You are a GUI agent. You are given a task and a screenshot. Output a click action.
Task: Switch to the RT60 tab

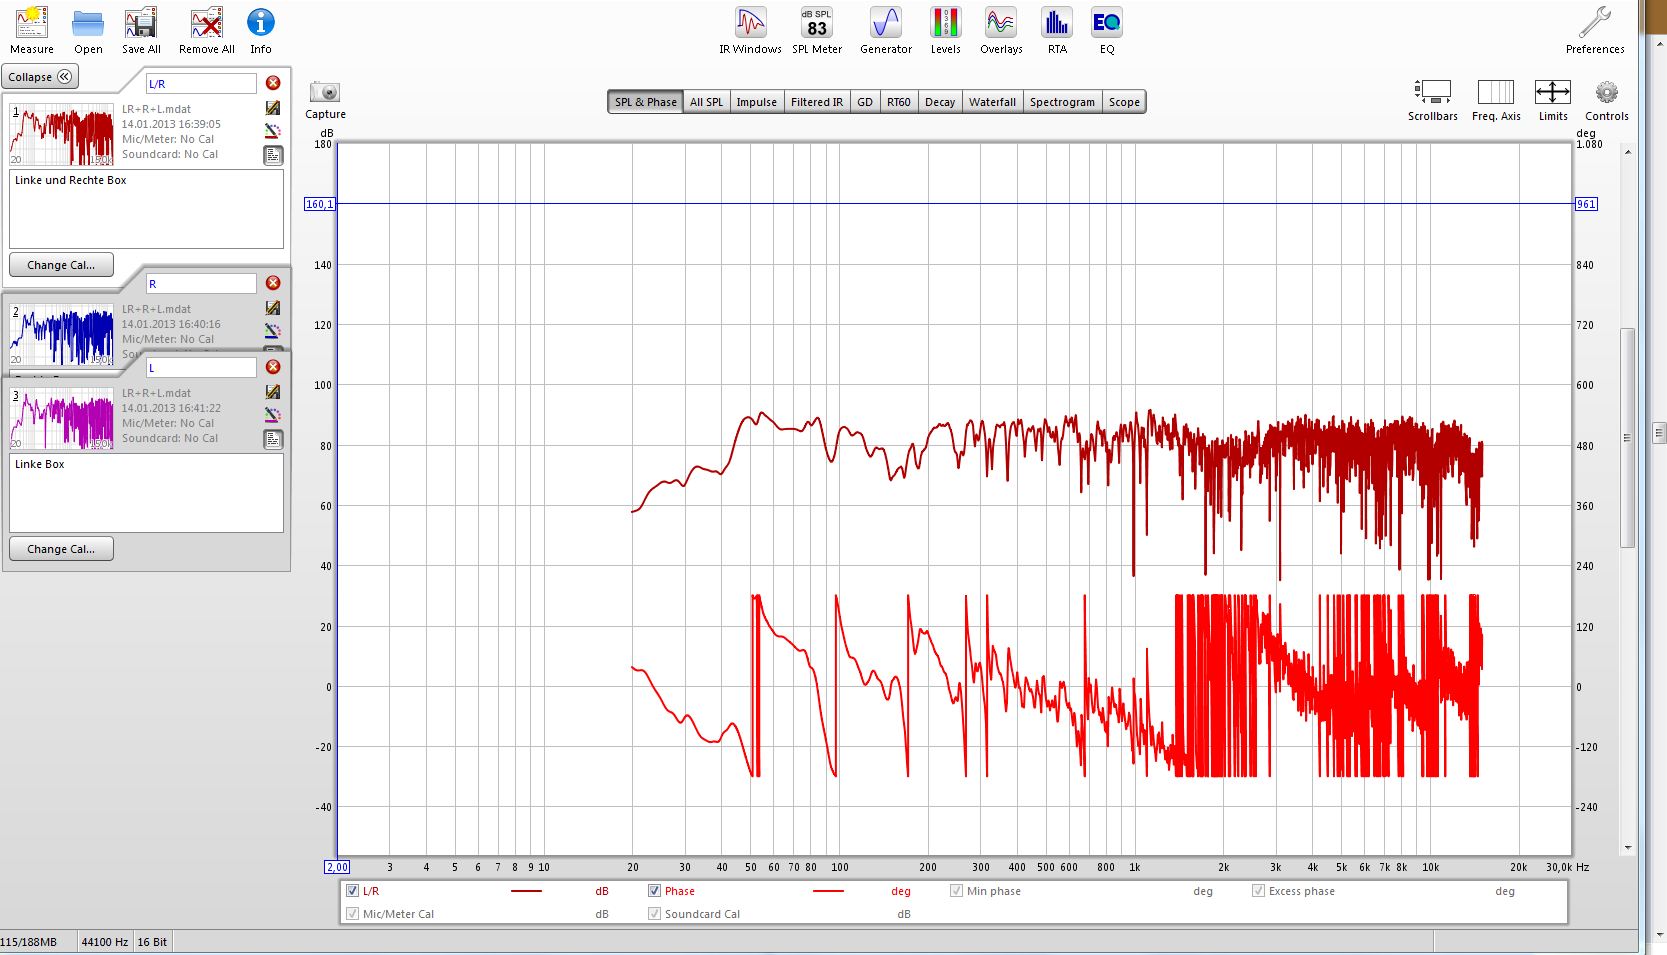[899, 102]
